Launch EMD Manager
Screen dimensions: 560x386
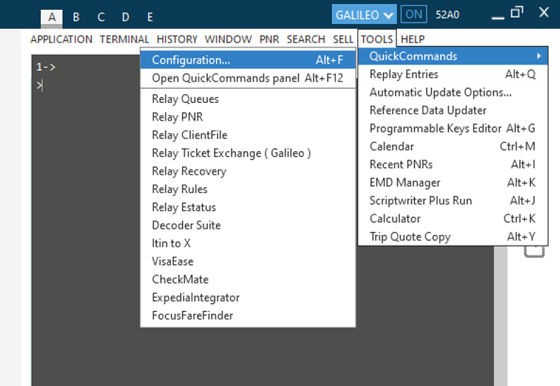(x=452, y=182)
